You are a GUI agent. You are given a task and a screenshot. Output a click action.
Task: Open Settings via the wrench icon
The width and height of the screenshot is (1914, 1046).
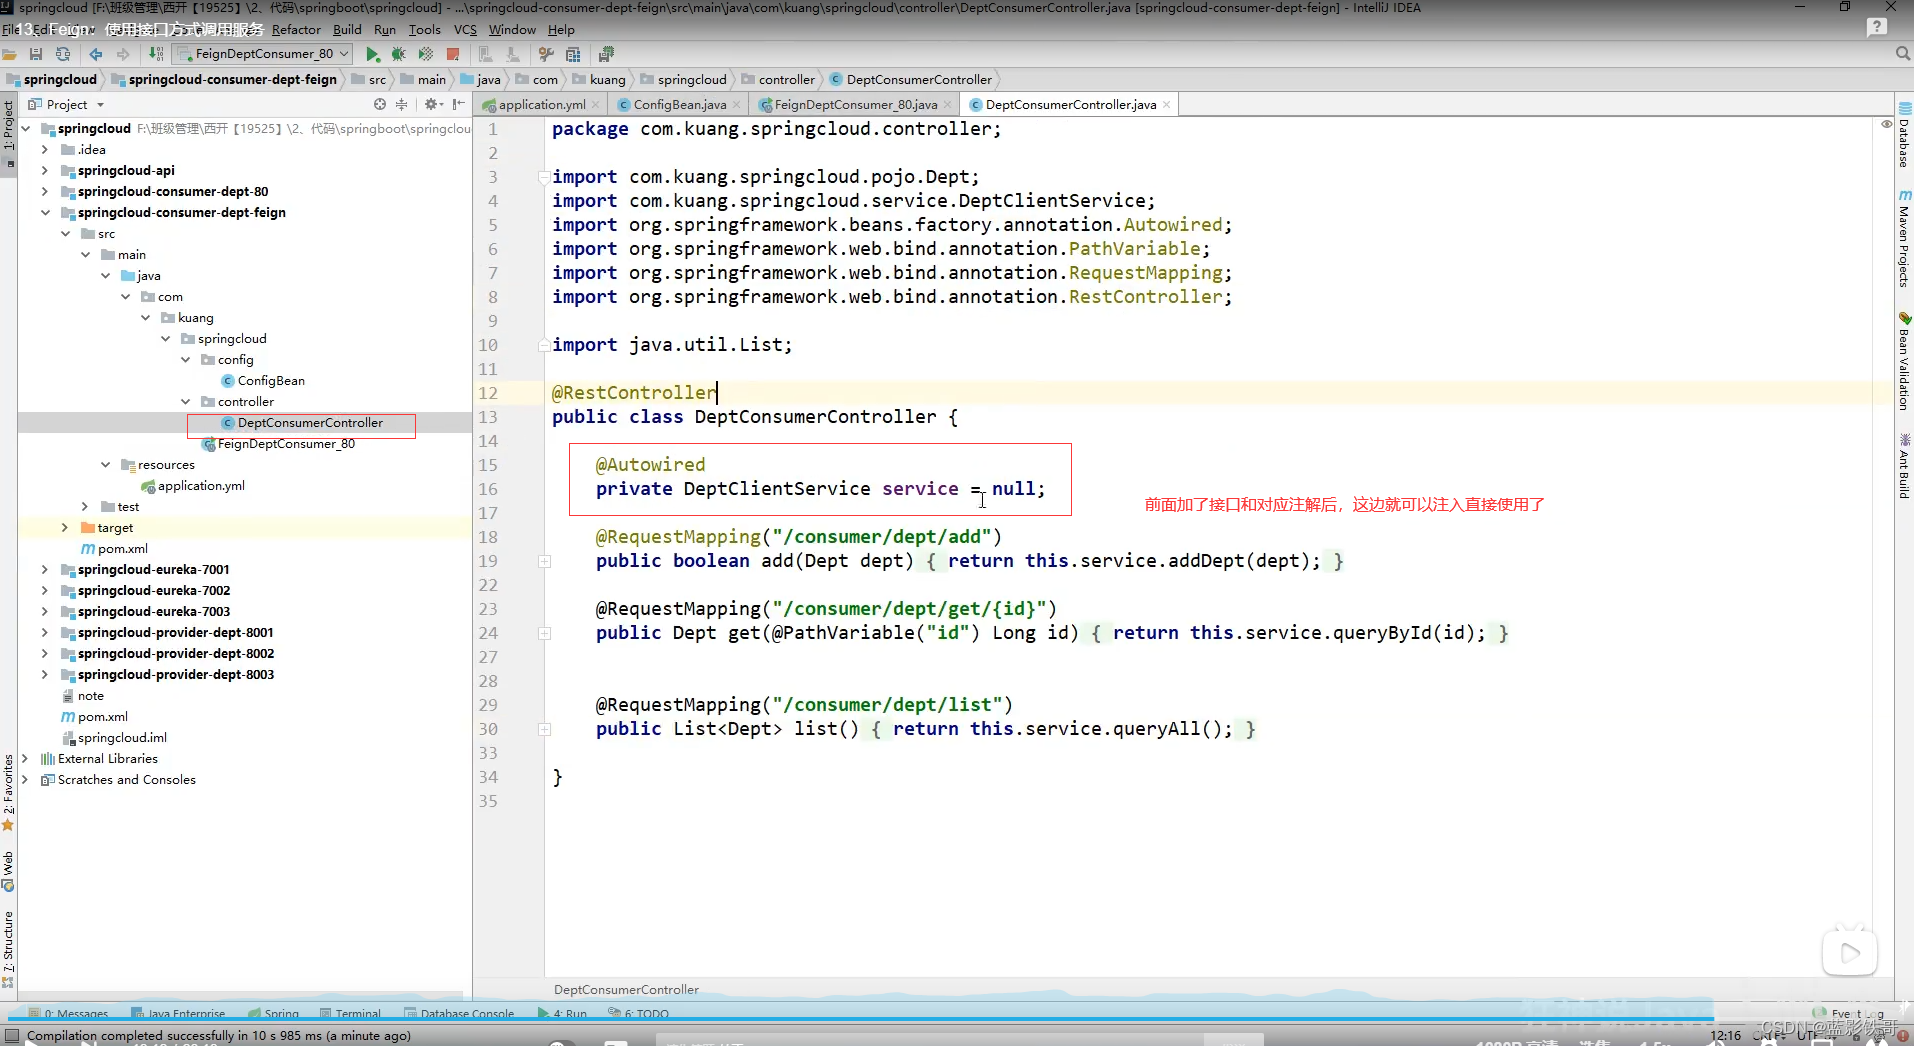coord(546,54)
